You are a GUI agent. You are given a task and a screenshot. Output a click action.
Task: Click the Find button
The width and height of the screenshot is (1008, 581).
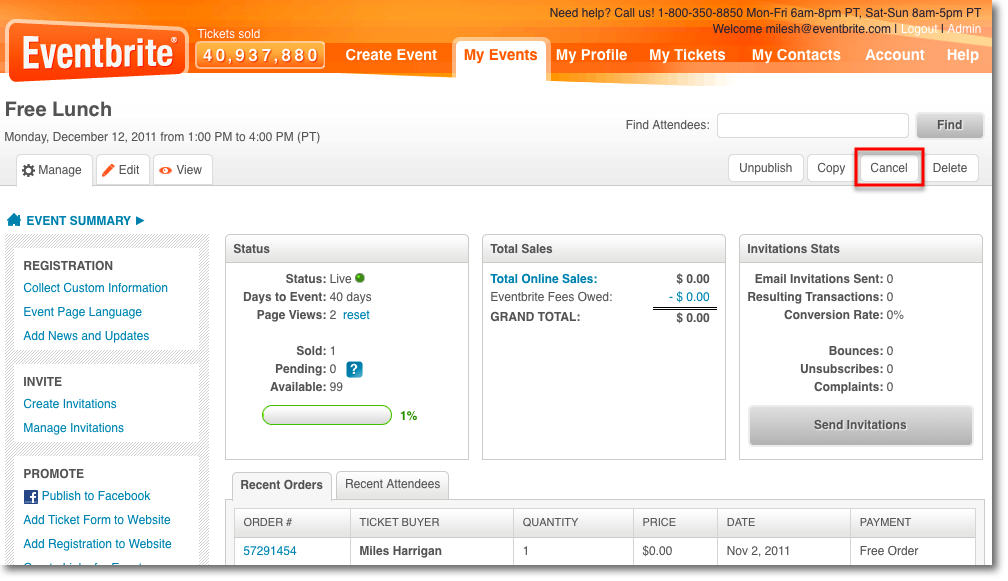tap(950, 125)
